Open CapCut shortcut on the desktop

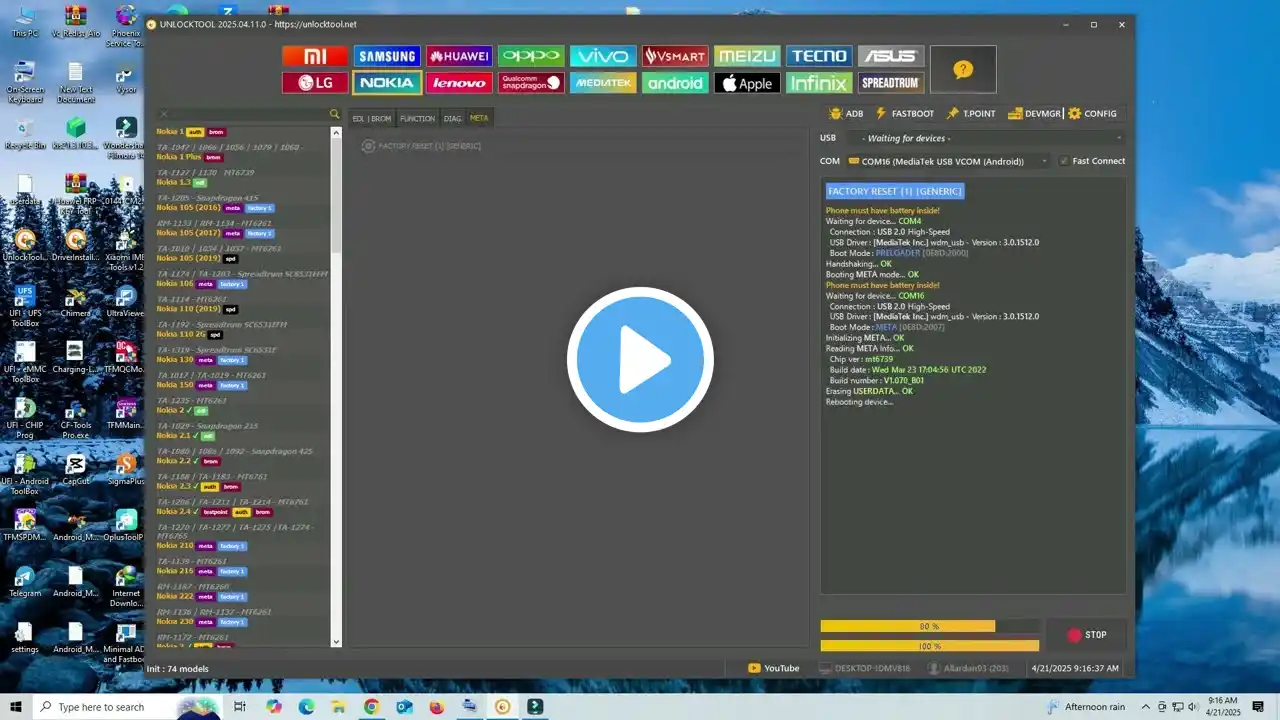tap(75, 470)
